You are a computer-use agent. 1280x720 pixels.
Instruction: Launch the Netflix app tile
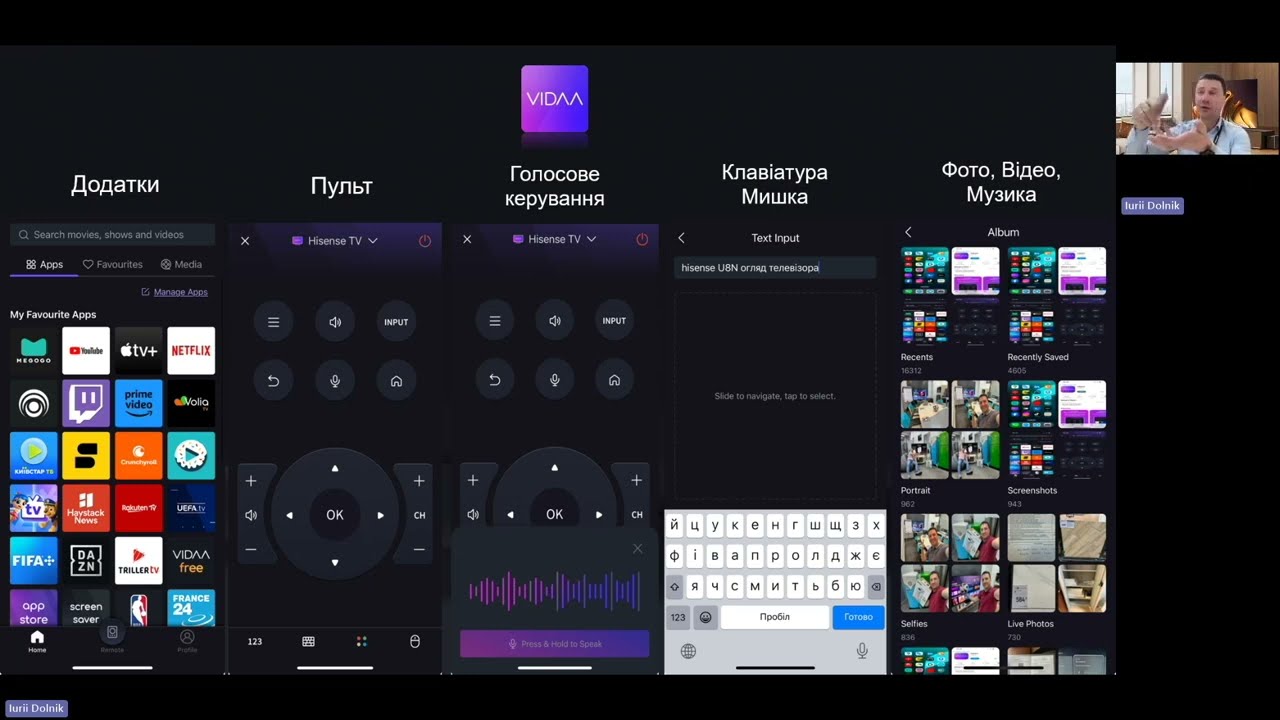click(191, 350)
